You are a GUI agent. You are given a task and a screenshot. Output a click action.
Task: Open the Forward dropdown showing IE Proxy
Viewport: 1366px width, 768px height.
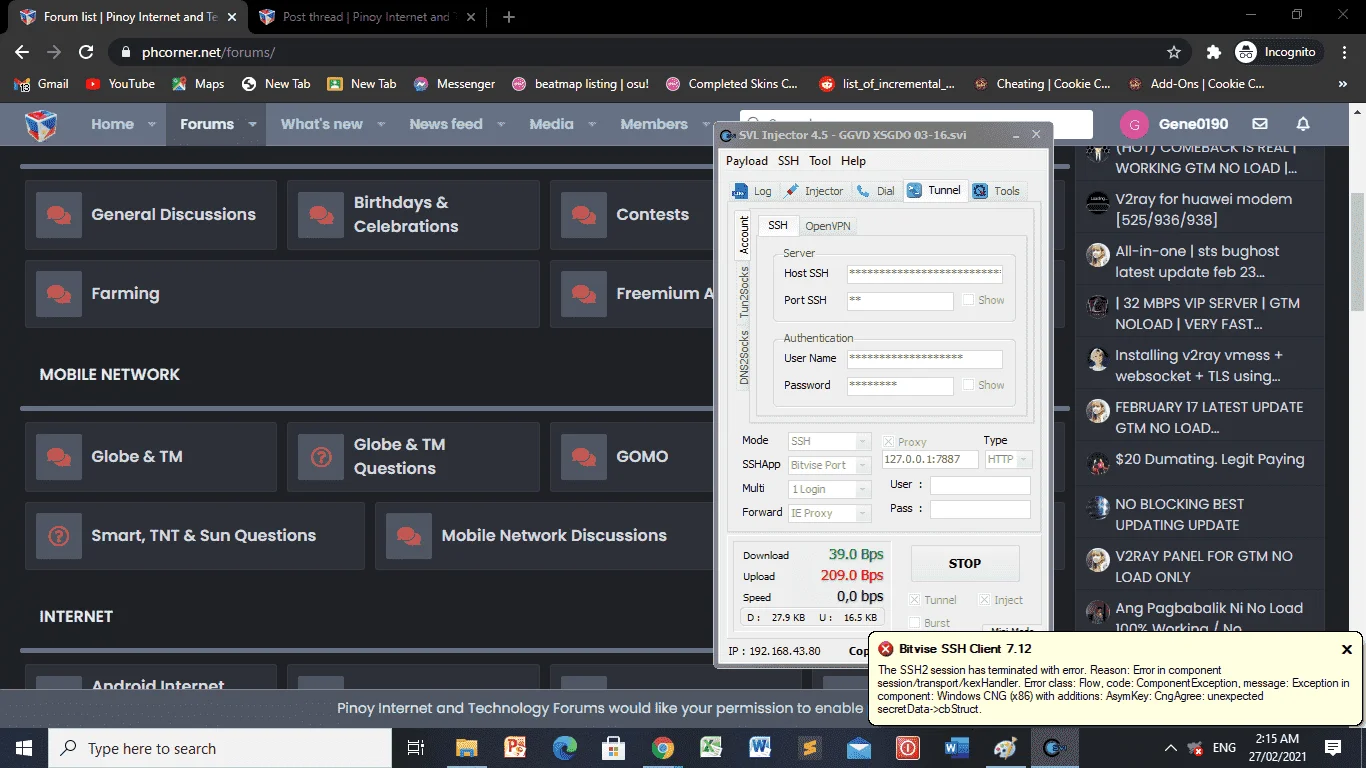(x=829, y=513)
